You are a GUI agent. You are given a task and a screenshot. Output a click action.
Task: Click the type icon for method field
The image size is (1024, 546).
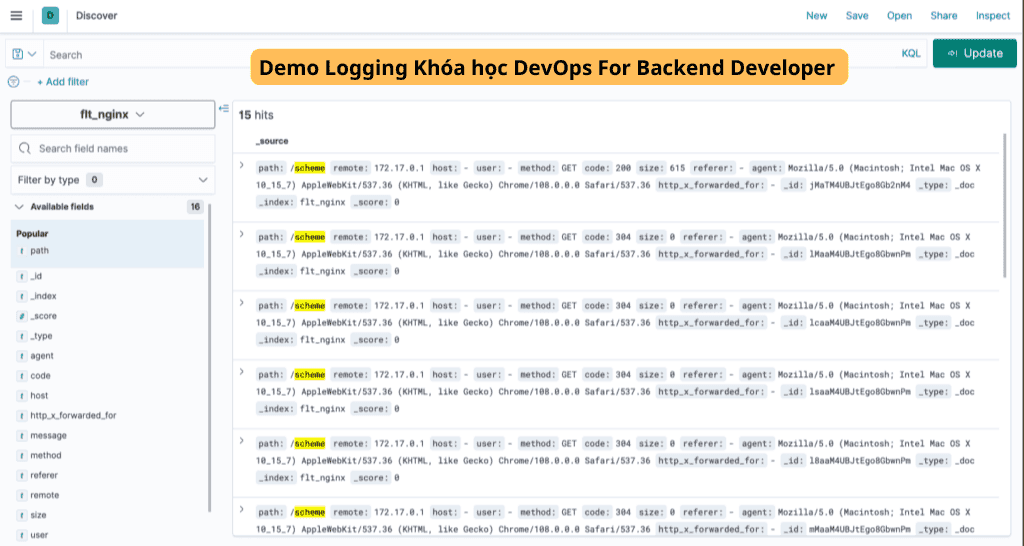22,455
